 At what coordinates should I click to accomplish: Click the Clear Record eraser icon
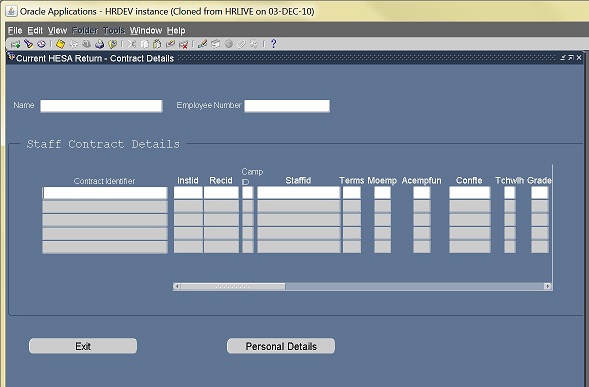(x=170, y=44)
